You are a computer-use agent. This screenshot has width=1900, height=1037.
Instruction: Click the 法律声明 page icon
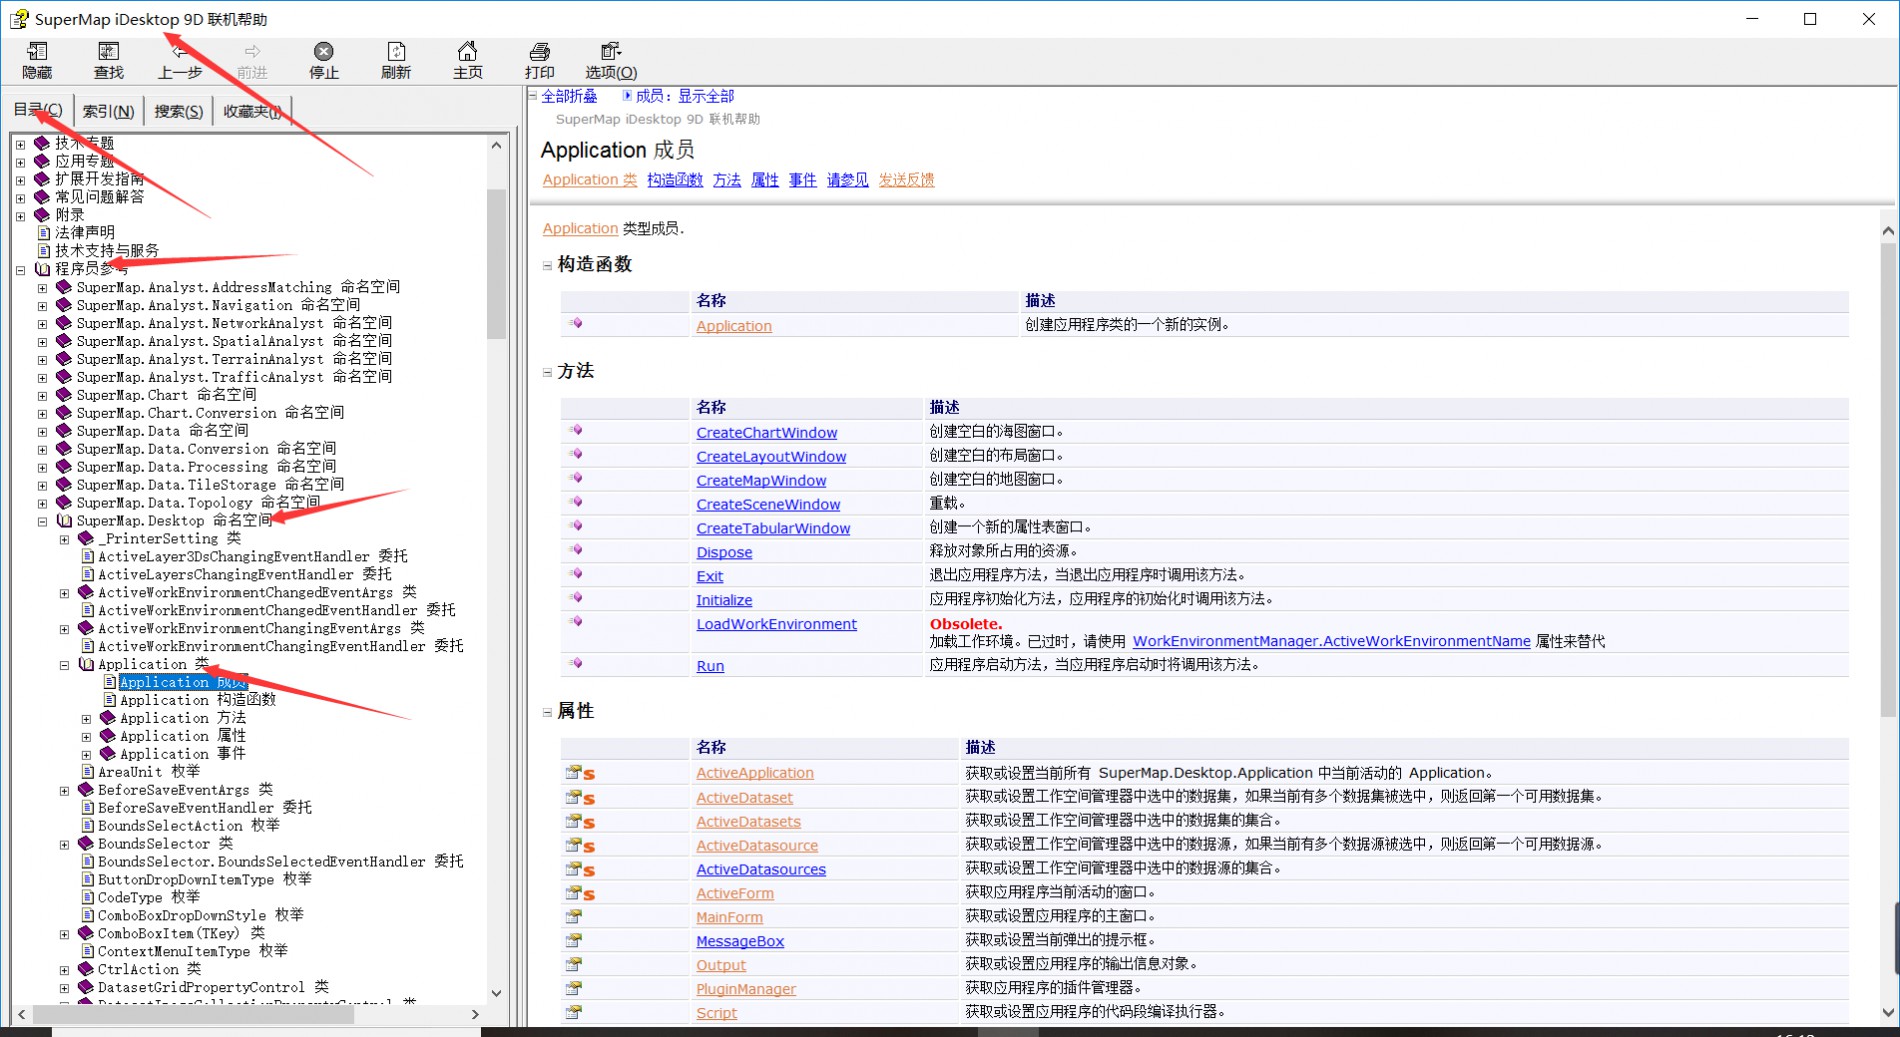tap(43, 233)
